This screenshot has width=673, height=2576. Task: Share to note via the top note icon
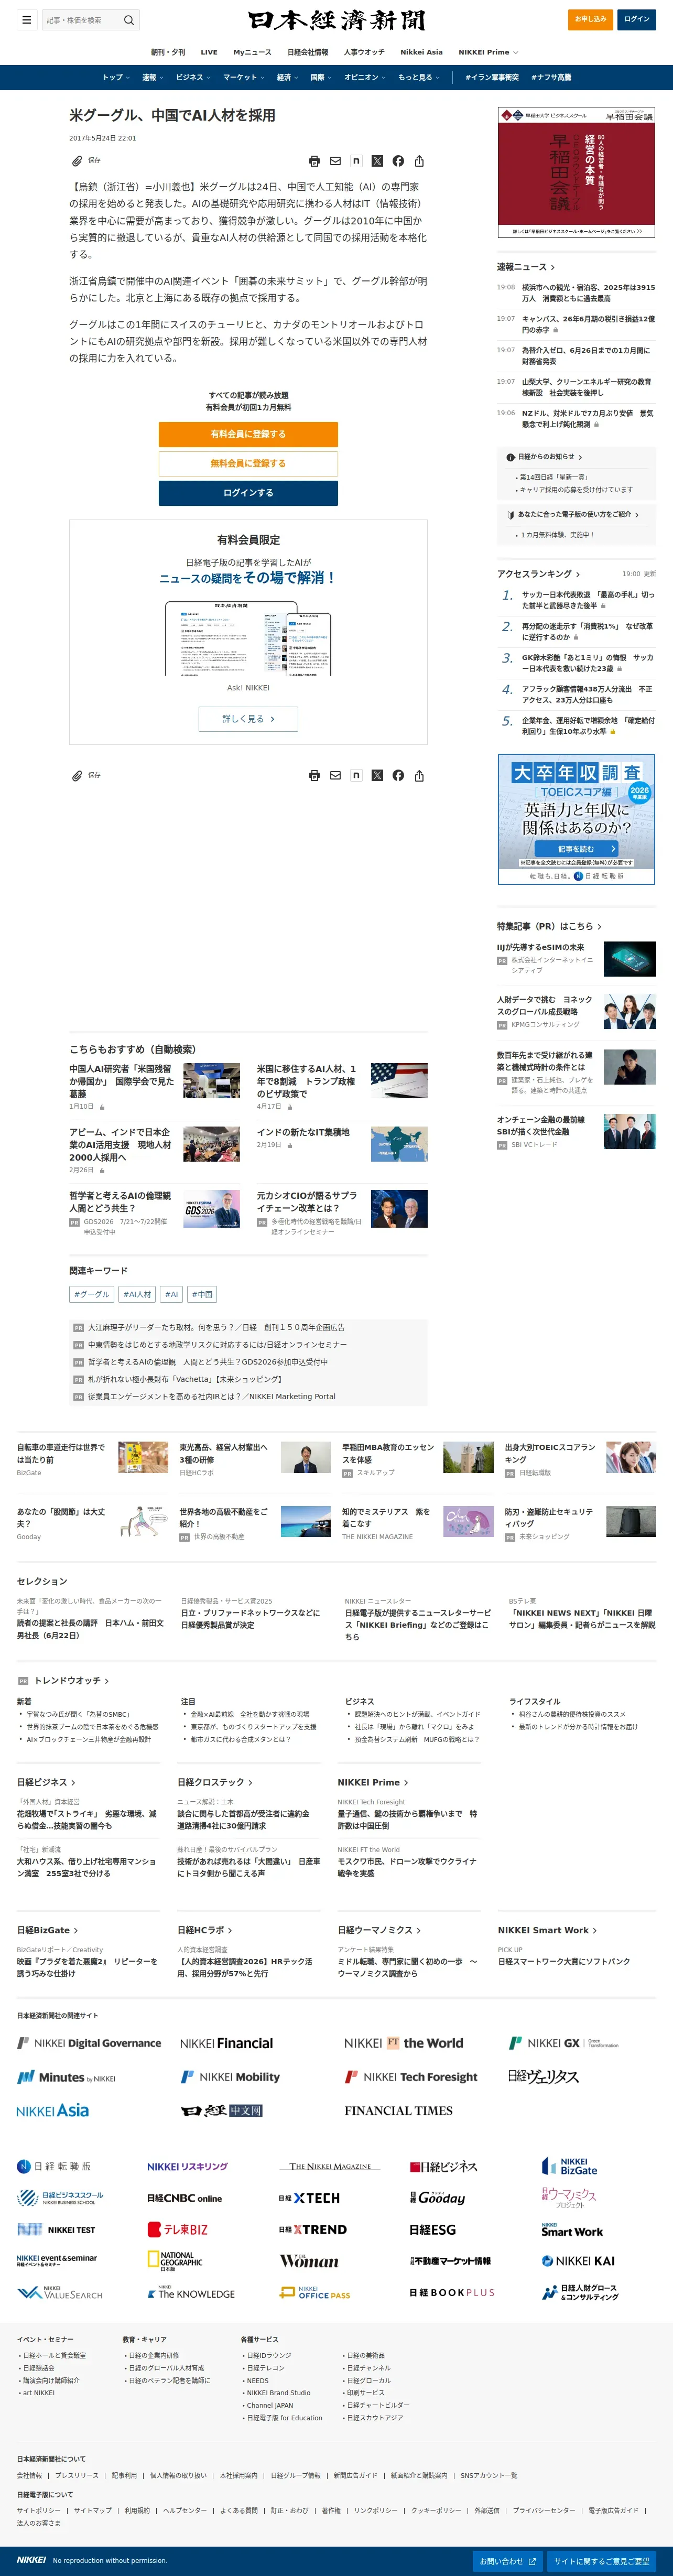point(356,161)
